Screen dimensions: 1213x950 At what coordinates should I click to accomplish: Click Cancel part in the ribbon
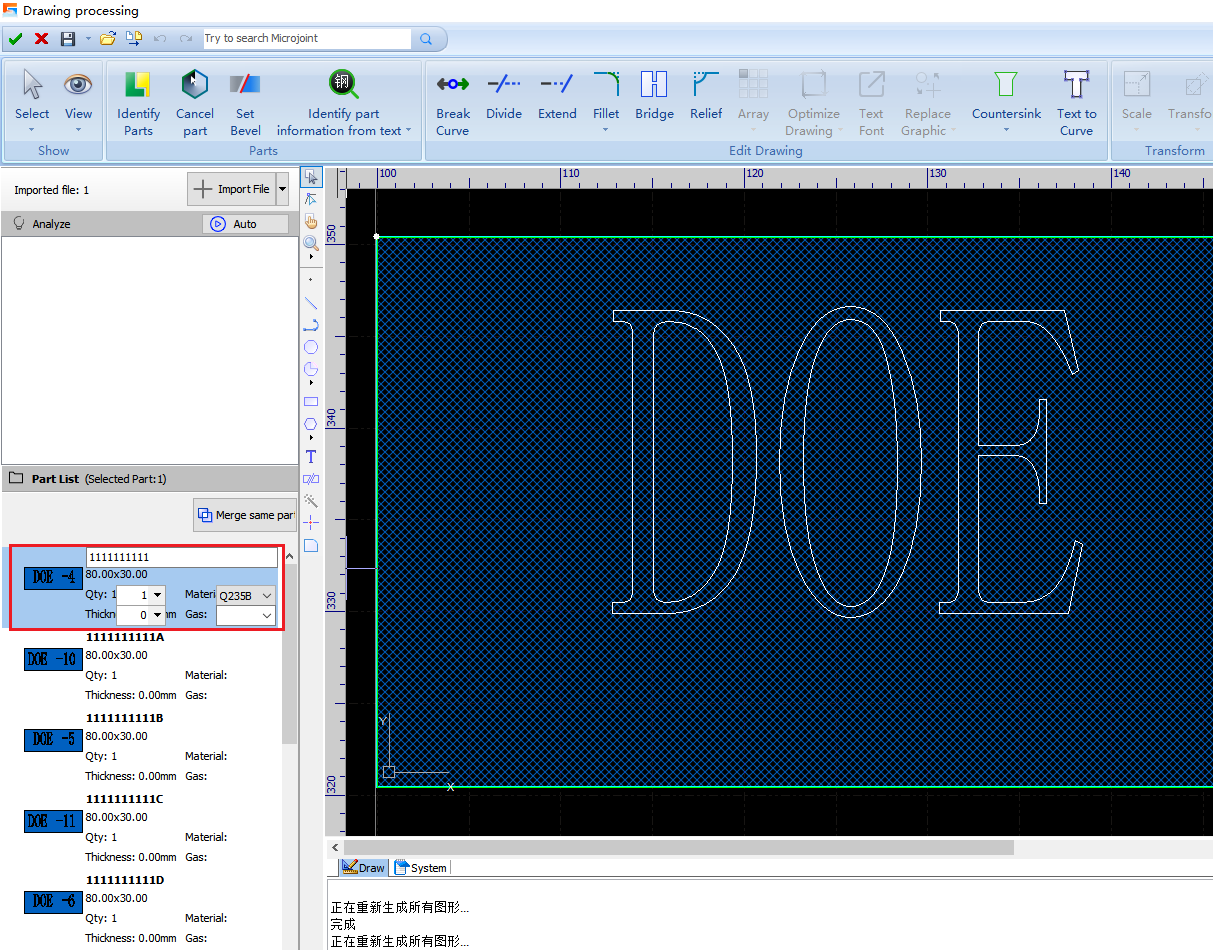click(195, 102)
